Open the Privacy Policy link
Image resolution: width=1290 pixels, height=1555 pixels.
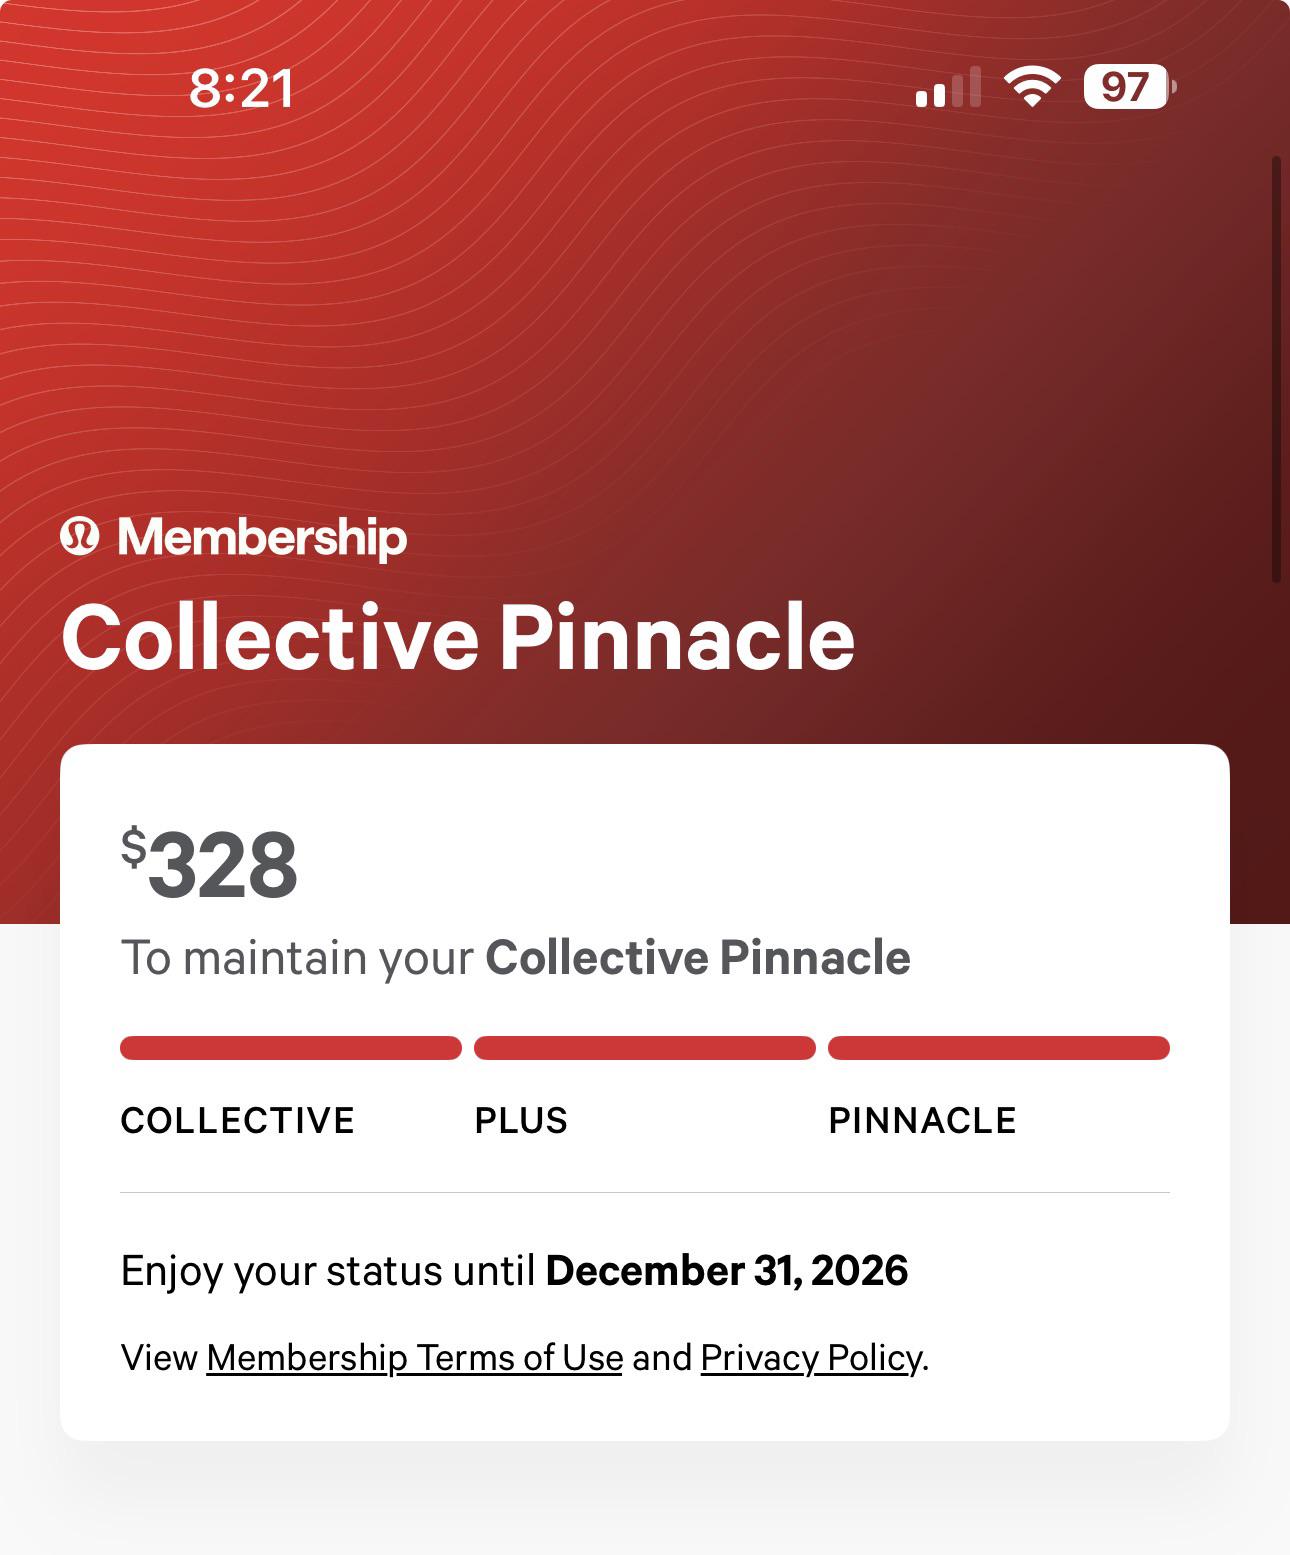click(x=811, y=1358)
